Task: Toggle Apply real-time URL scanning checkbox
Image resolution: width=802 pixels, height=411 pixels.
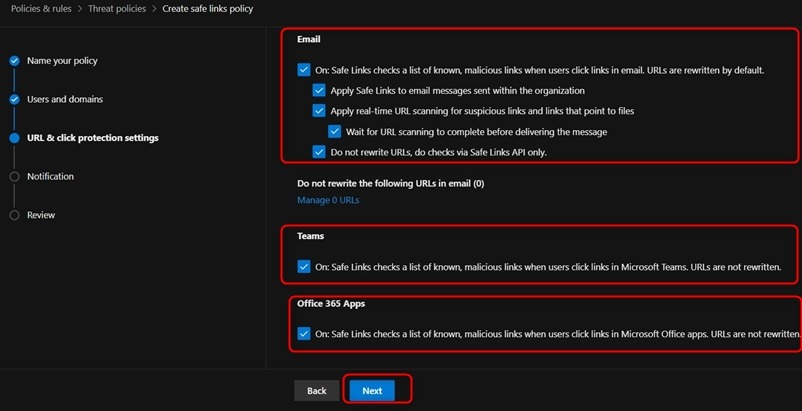Action: 319,111
